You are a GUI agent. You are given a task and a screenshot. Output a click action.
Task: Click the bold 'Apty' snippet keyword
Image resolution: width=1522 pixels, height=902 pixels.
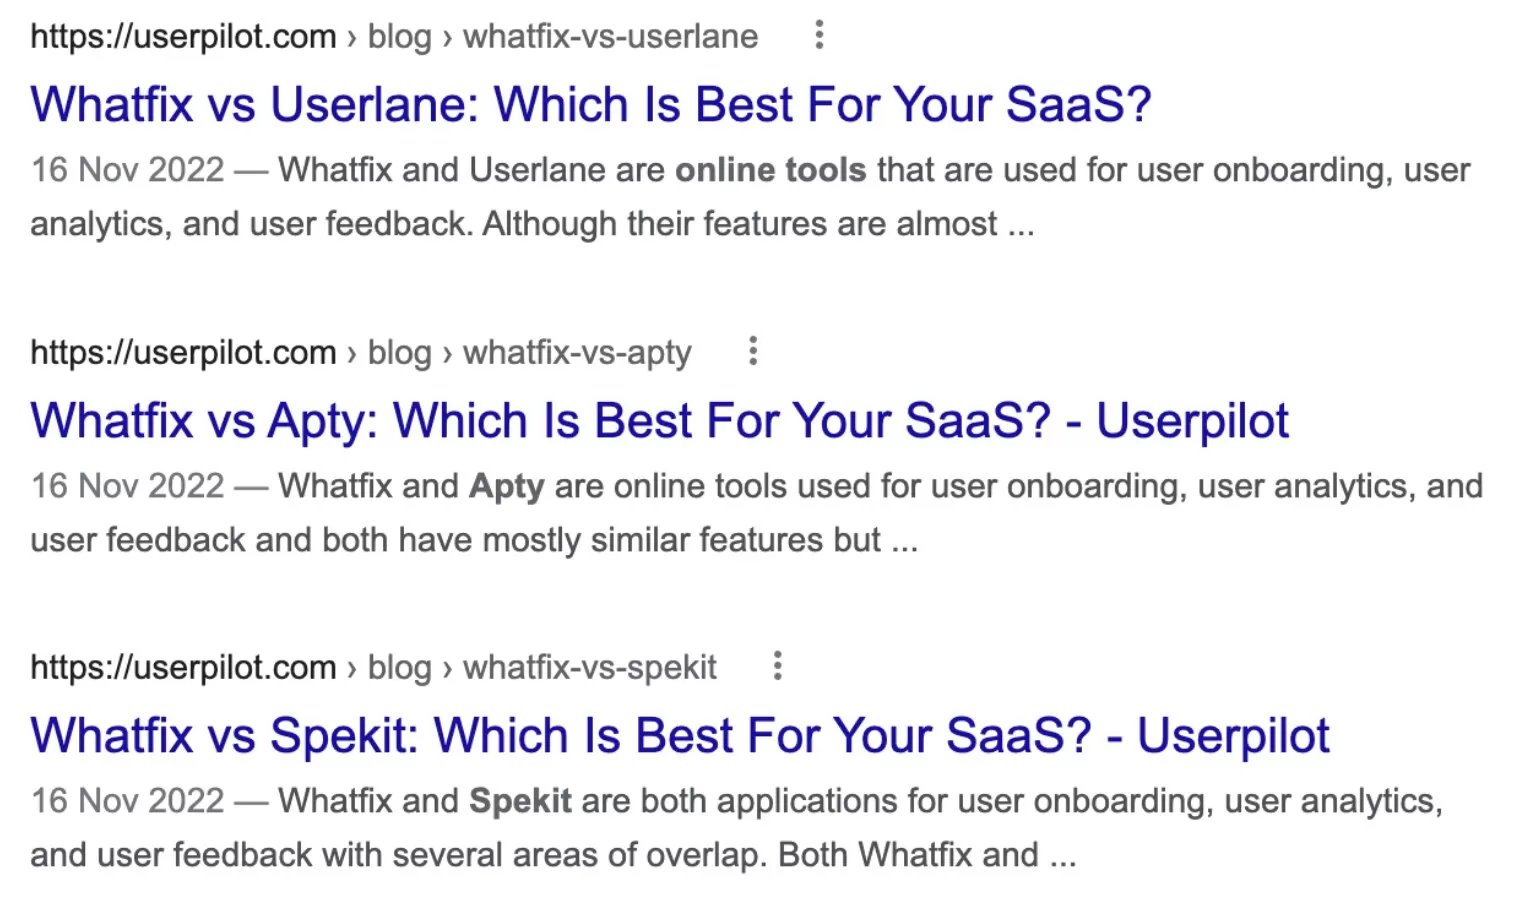coord(506,486)
